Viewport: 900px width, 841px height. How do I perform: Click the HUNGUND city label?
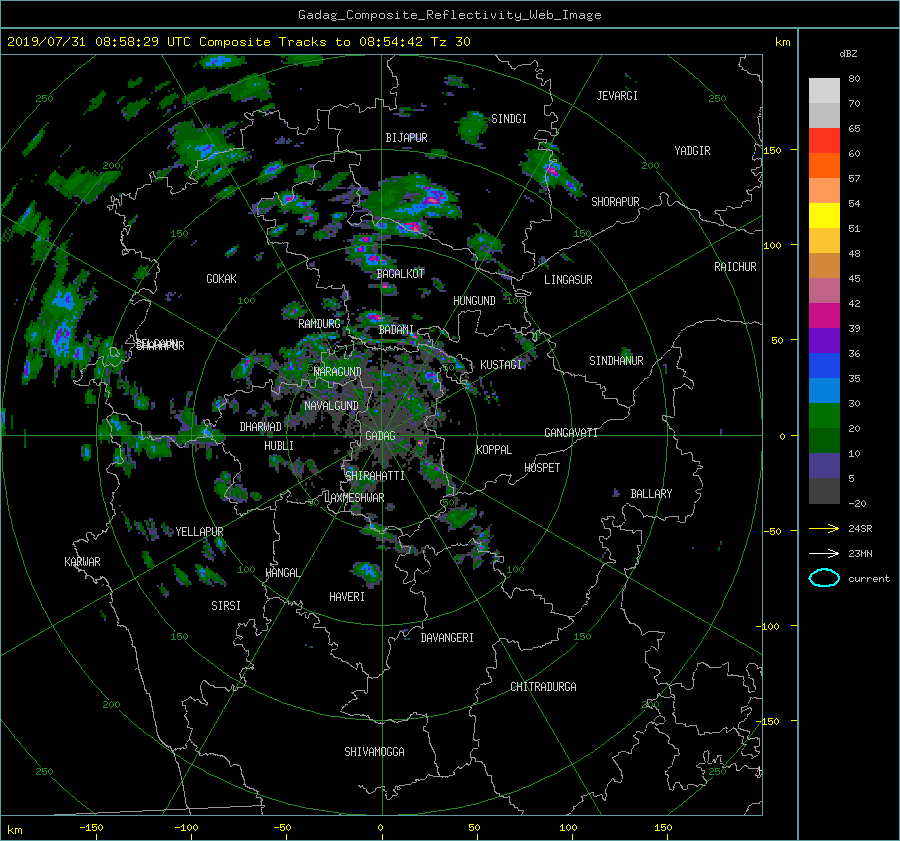pyautogui.click(x=474, y=301)
